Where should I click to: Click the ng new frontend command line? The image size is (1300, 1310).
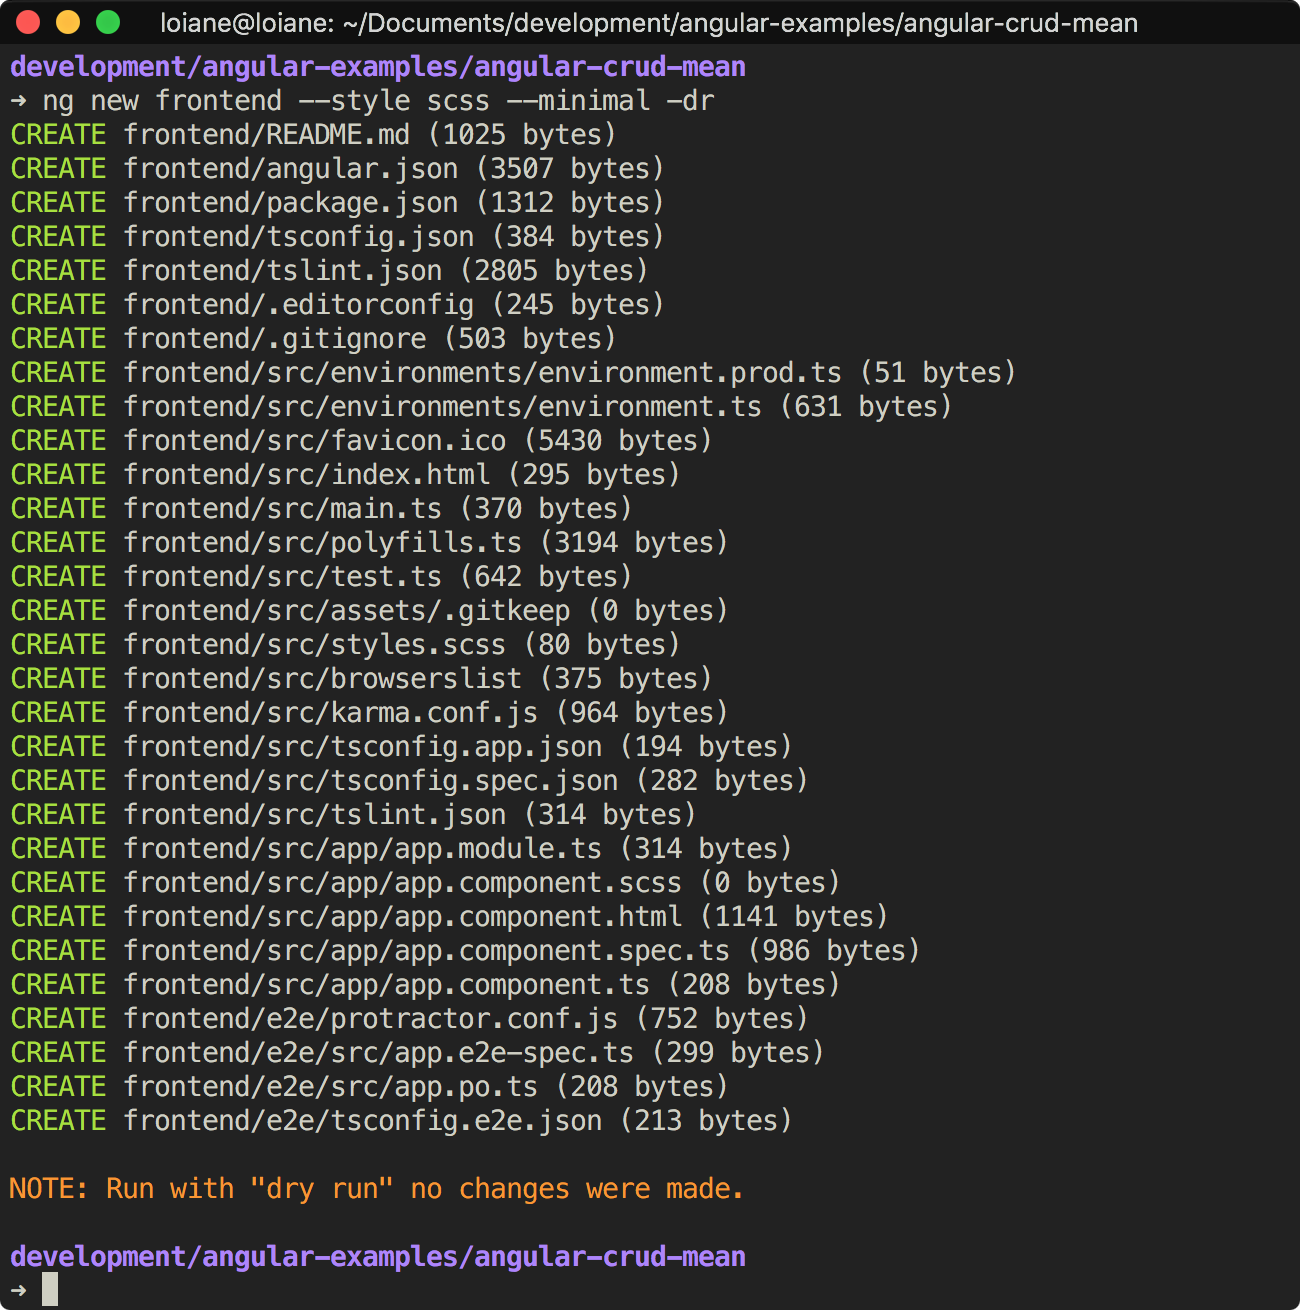[x=363, y=101]
